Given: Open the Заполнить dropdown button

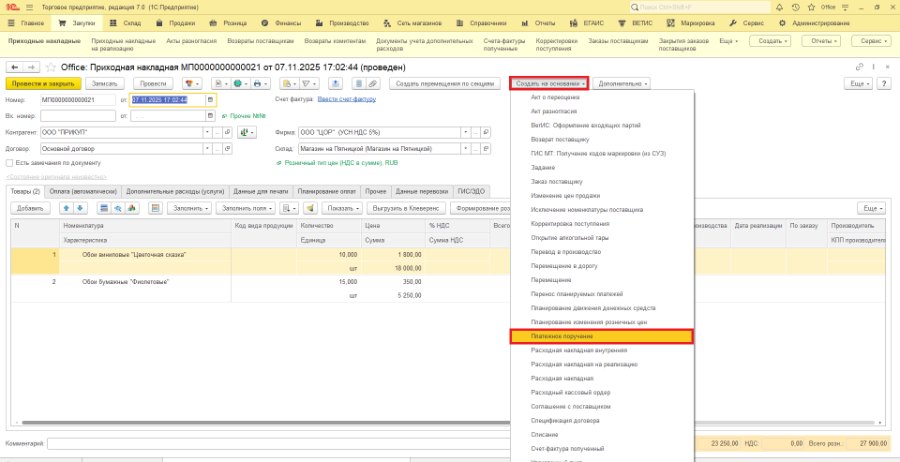Looking at the screenshot, I should coord(189,208).
